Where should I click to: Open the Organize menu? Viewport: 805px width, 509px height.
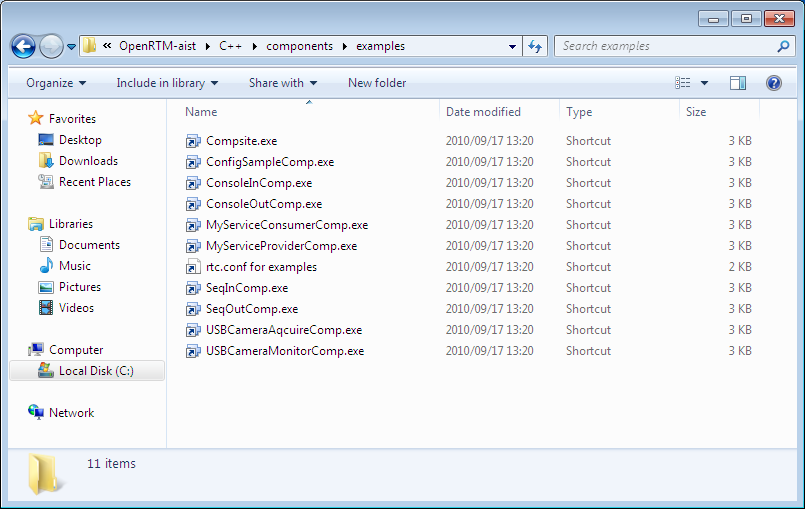point(56,83)
